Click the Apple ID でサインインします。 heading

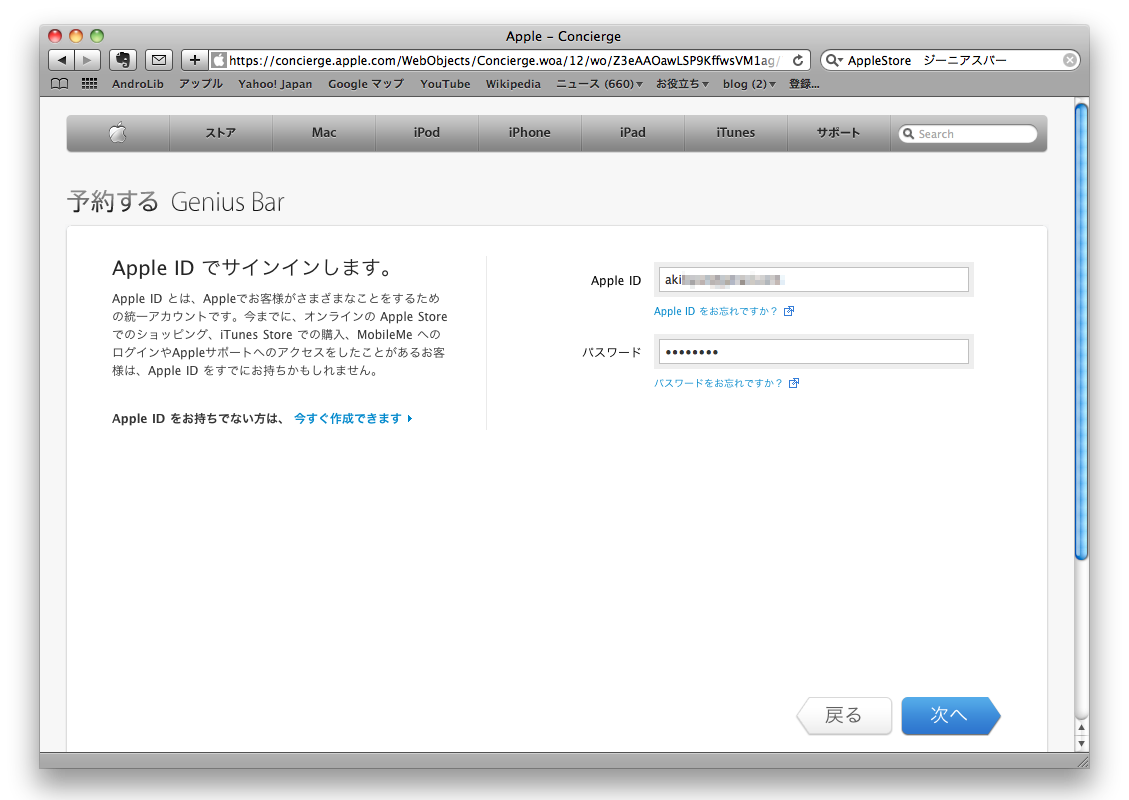[253, 268]
